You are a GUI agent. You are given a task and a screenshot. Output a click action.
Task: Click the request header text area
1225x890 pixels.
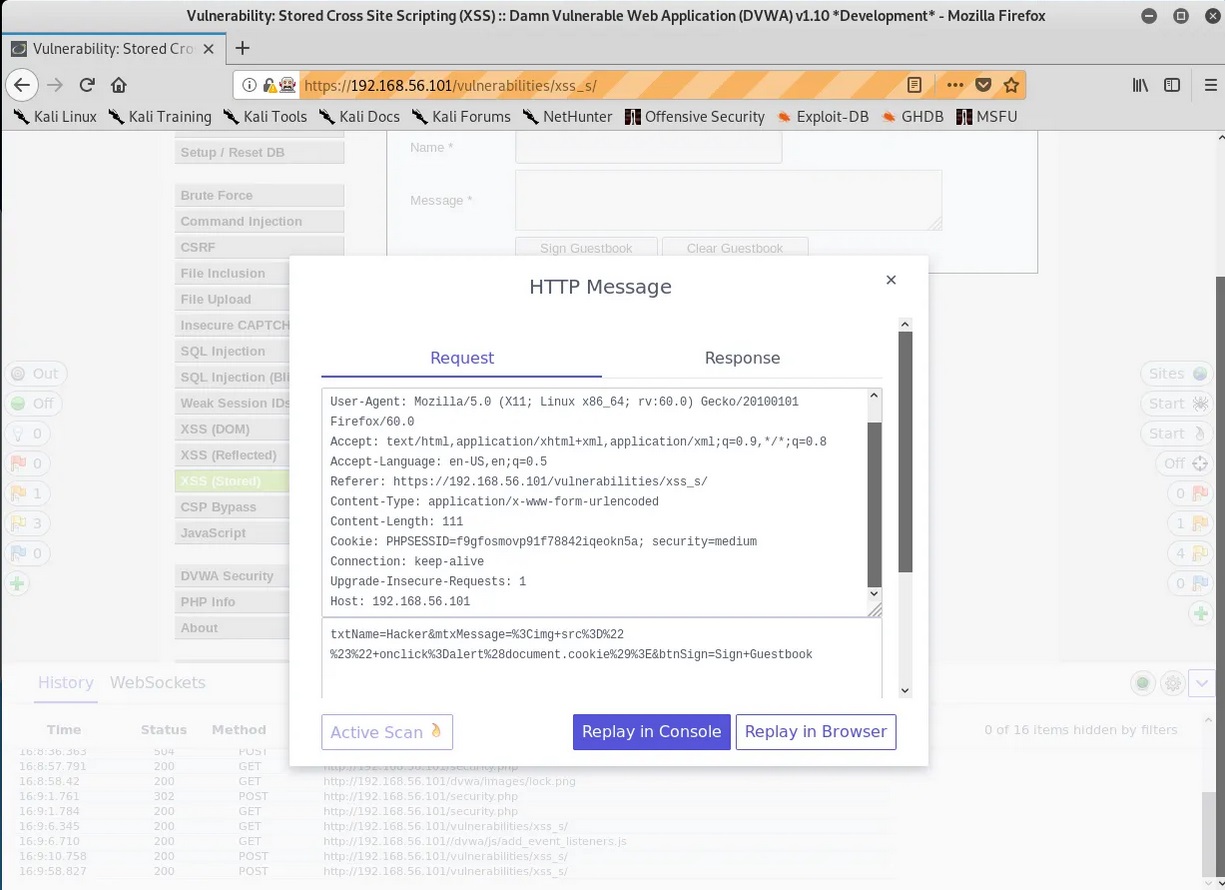[x=595, y=502]
